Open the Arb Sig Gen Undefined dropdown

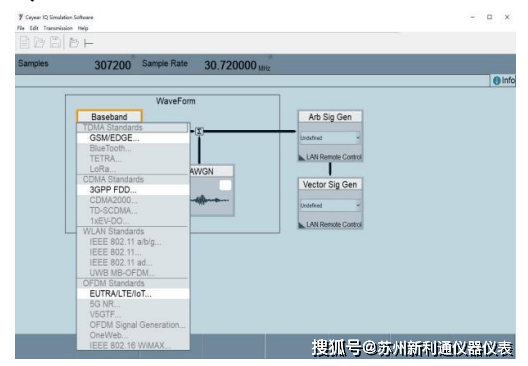pos(330,138)
